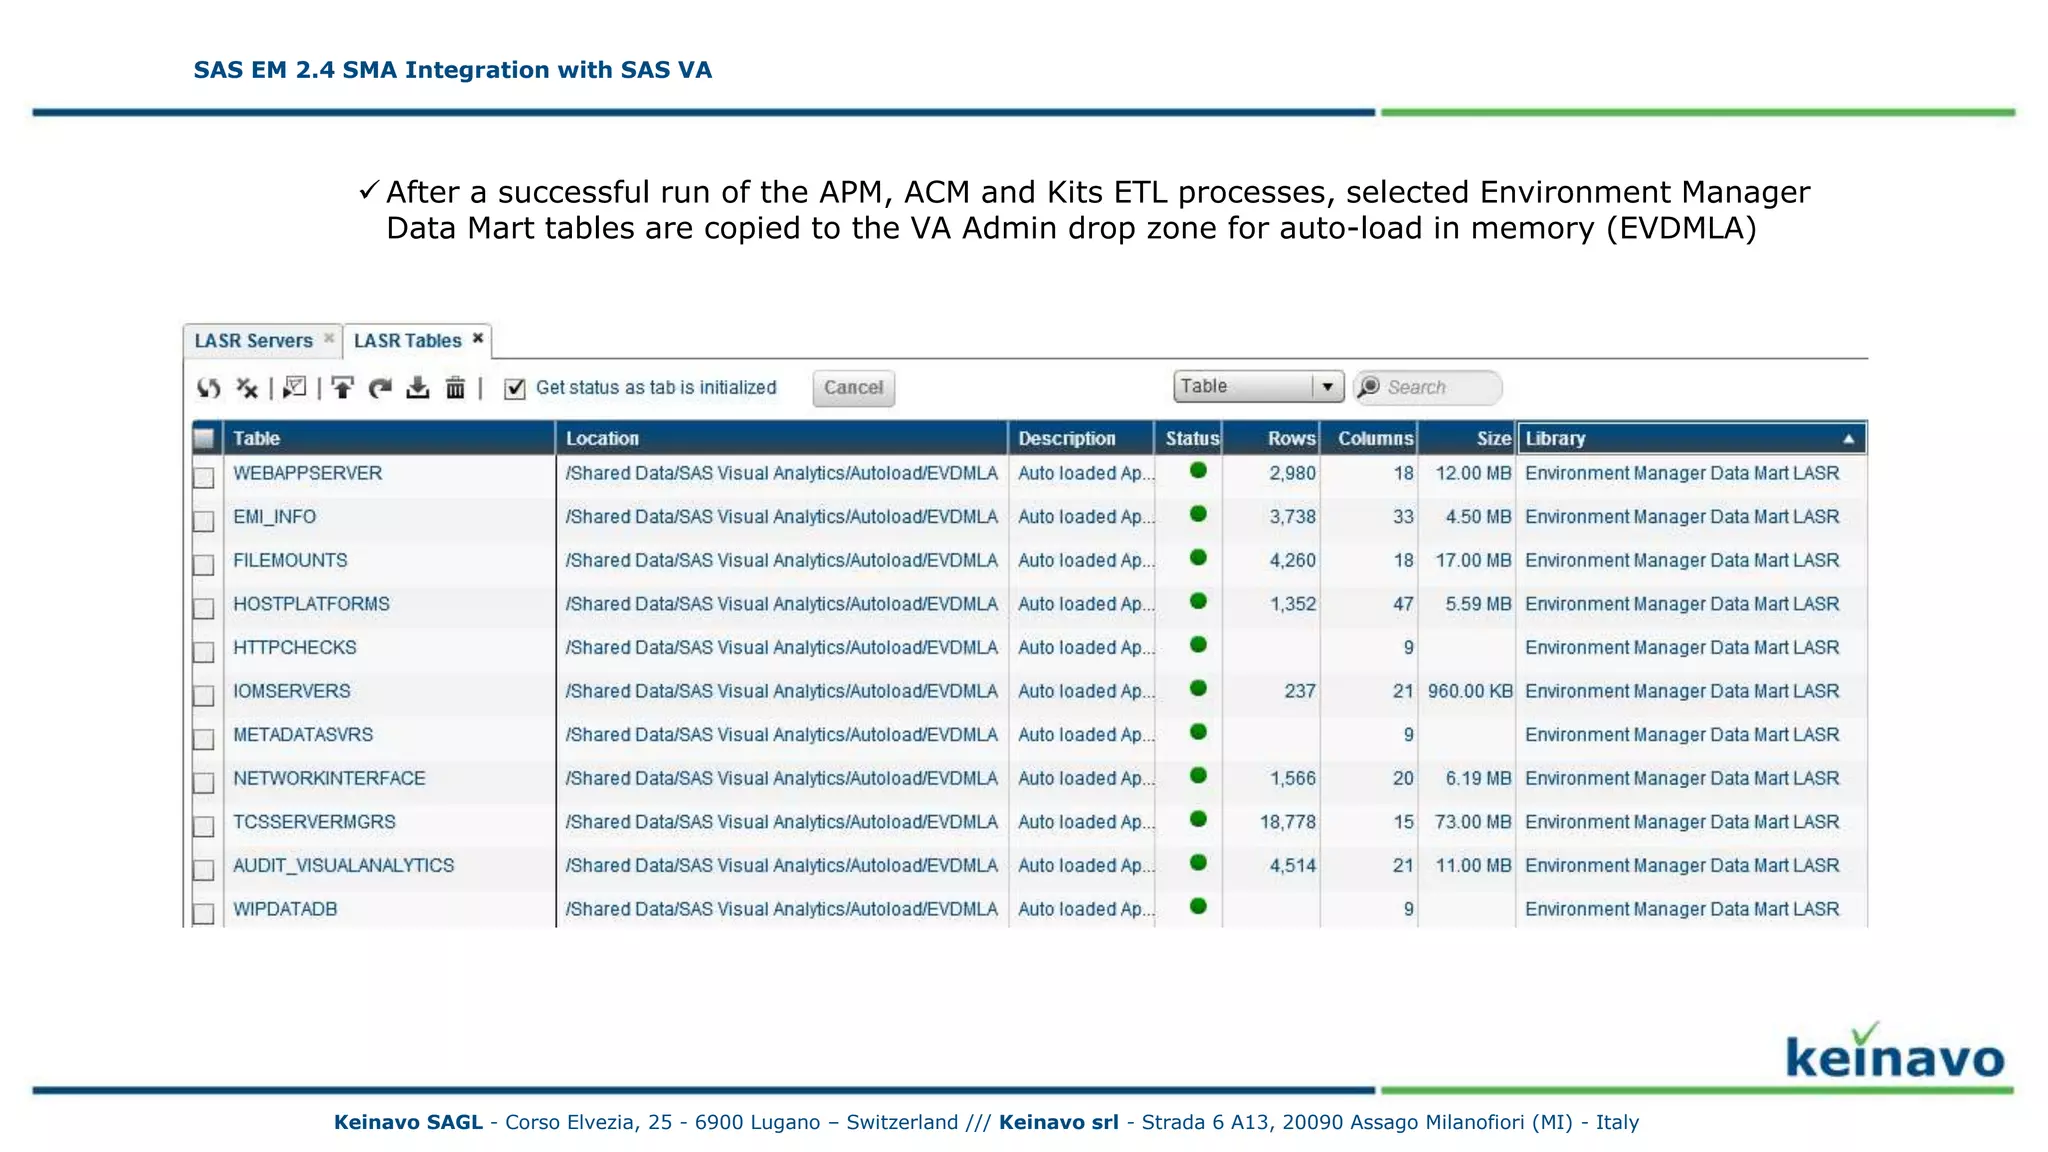Close the LASR Tables tab

[x=478, y=338]
